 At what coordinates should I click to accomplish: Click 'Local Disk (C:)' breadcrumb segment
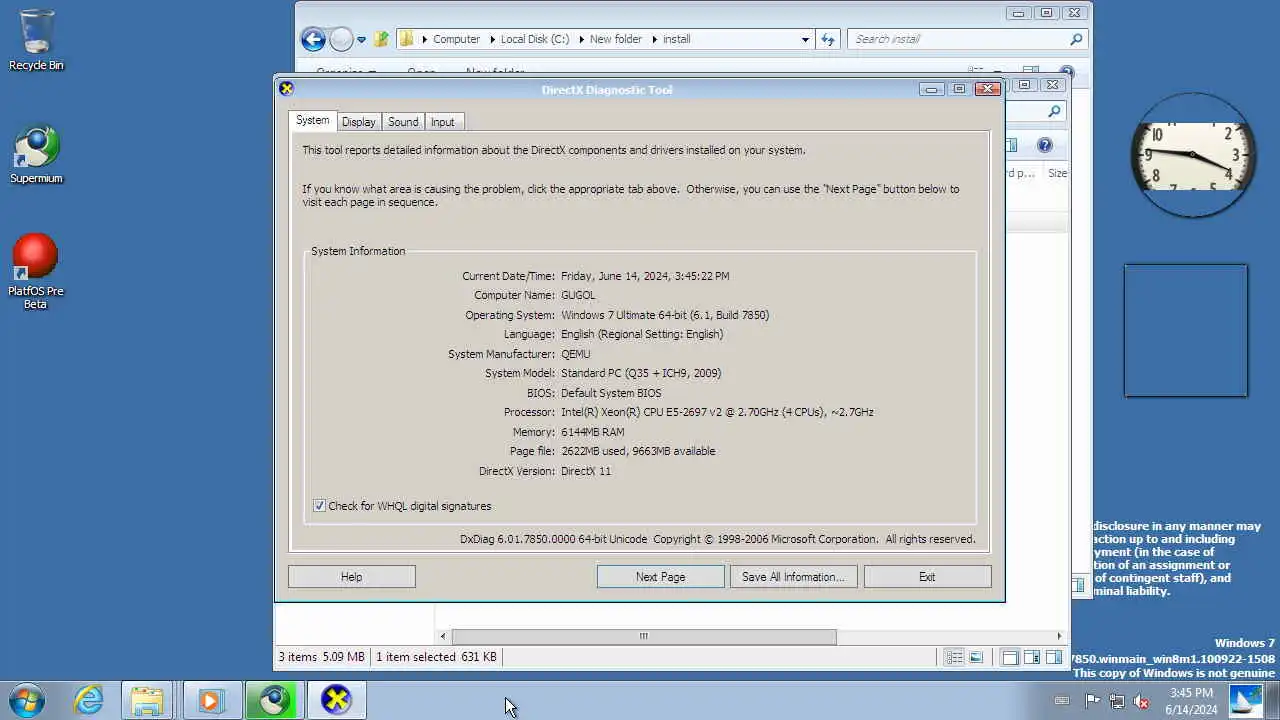(535, 39)
